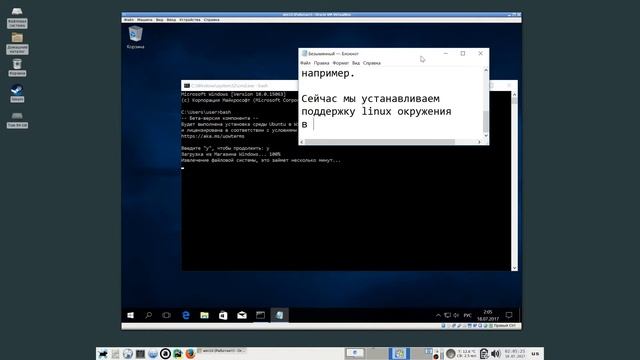Click Notepad title bar text
Viewport: 640px width, 360px height.
333,53
